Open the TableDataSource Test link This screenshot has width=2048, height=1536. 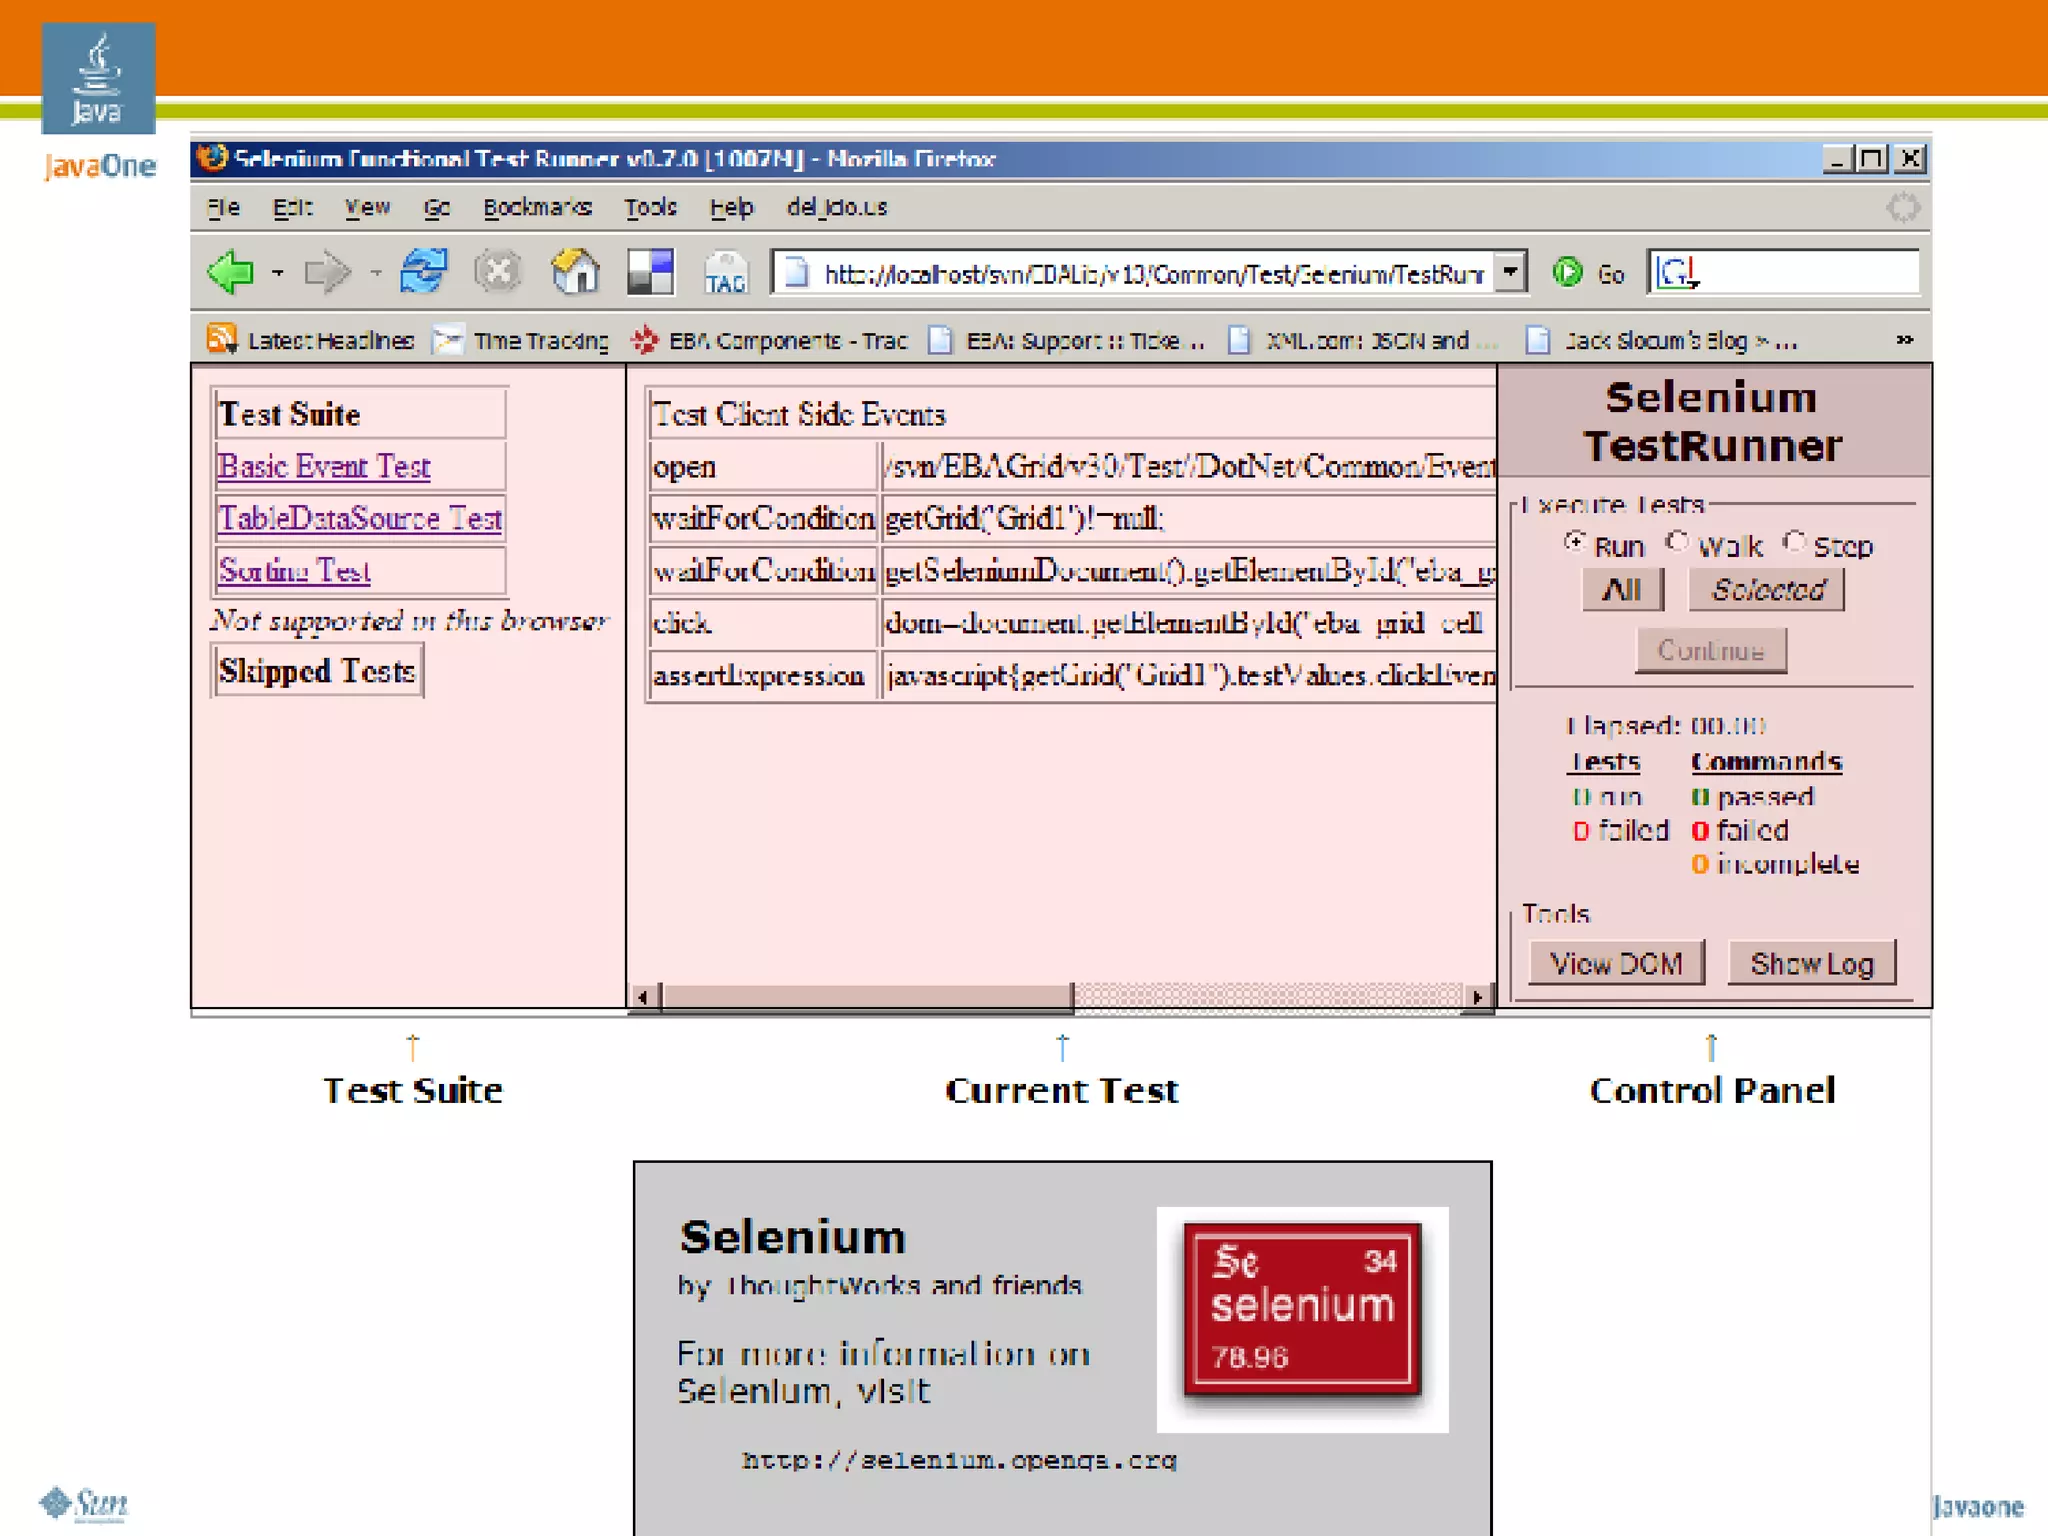click(x=360, y=518)
